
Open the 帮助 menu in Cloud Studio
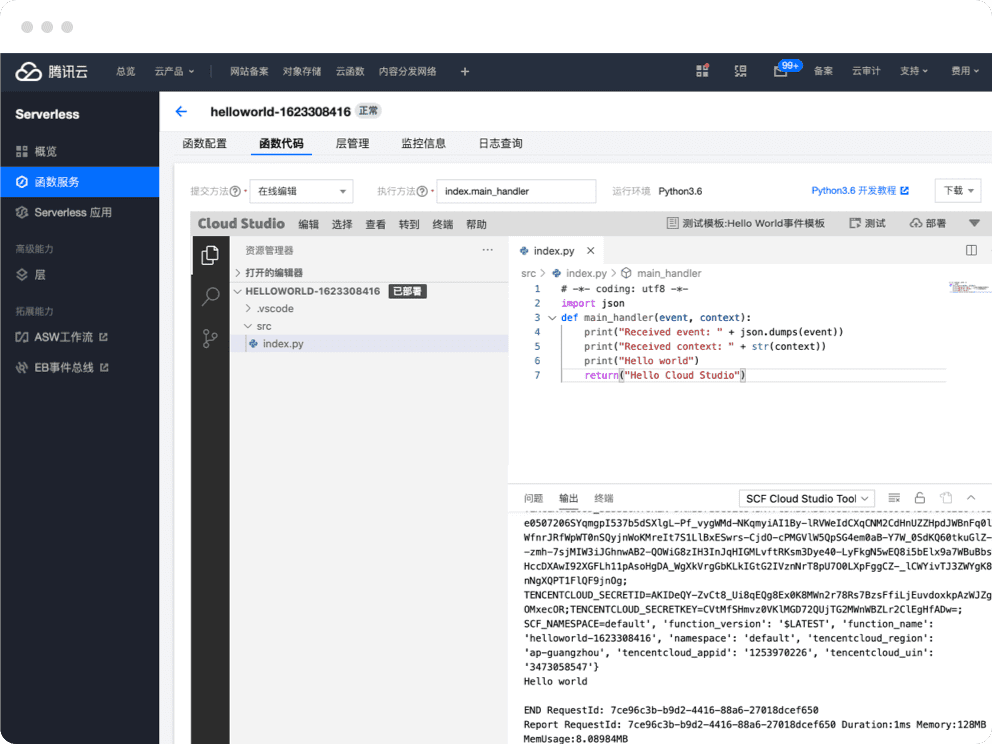476,224
